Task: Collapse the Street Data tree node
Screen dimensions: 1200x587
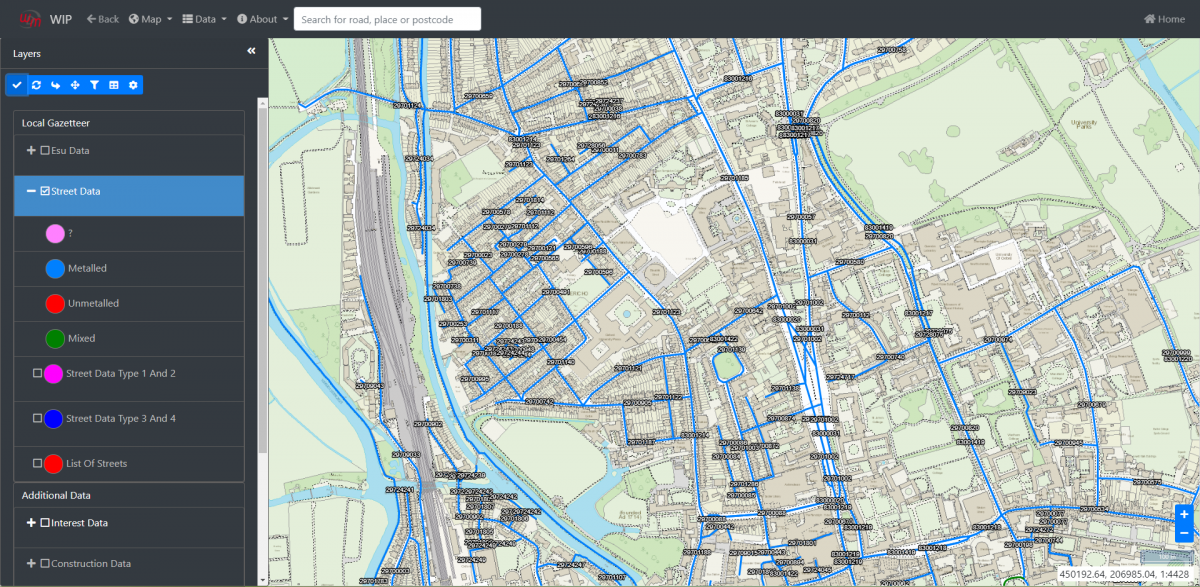Action: 31,191
